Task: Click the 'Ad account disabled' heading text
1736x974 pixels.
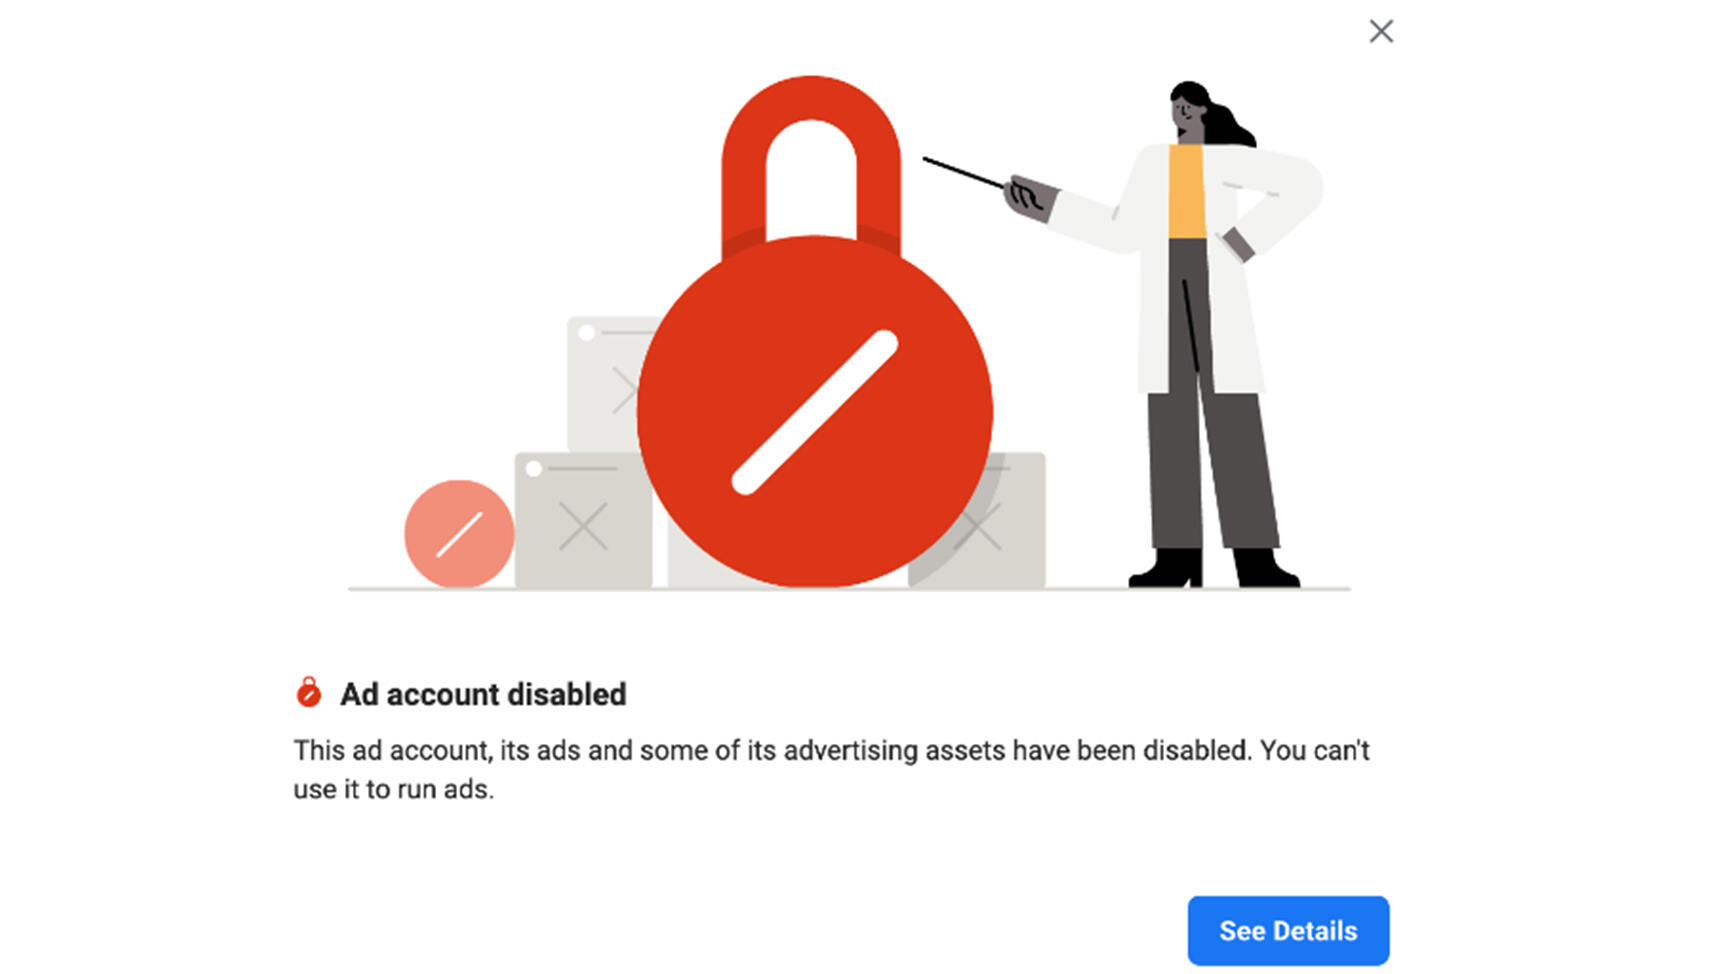Action: [483, 694]
